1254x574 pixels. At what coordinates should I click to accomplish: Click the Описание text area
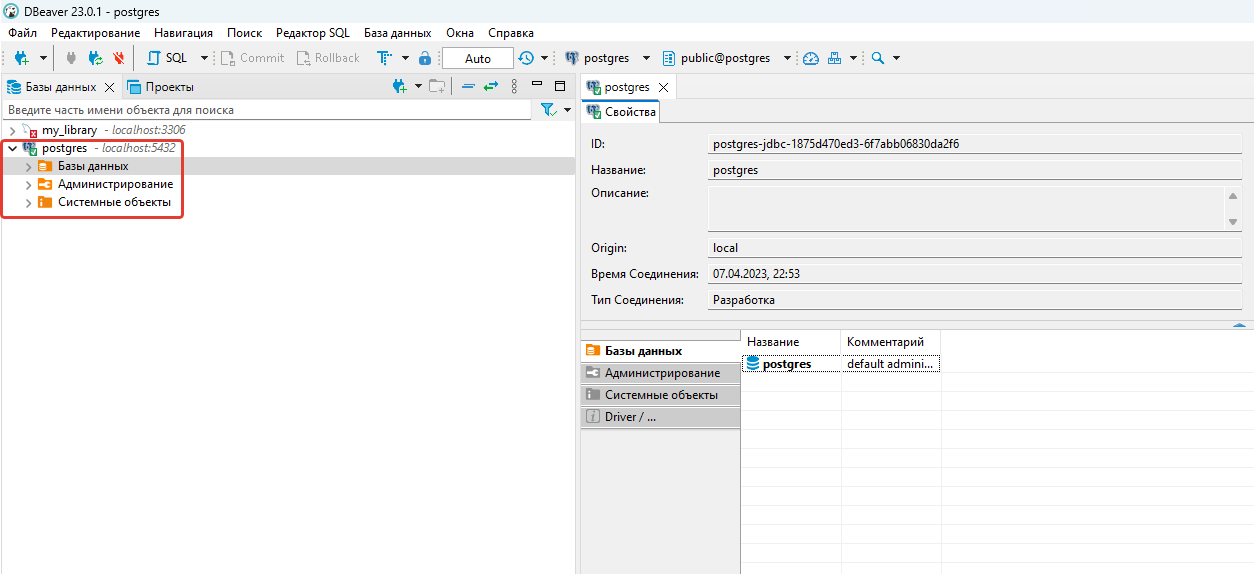tap(966, 208)
